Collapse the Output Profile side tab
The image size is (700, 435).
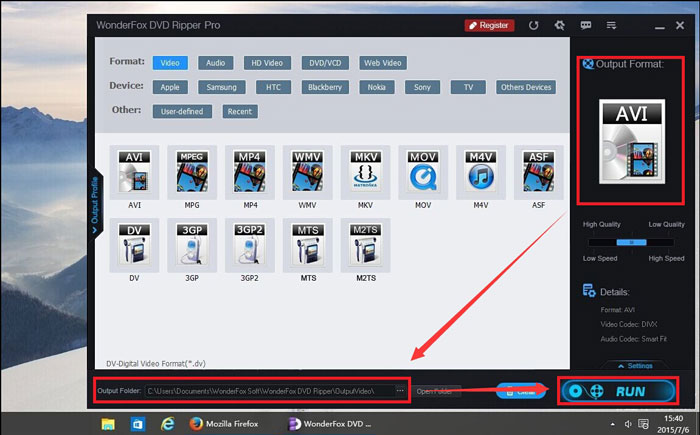pyautogui.click(x=95, y=205)
